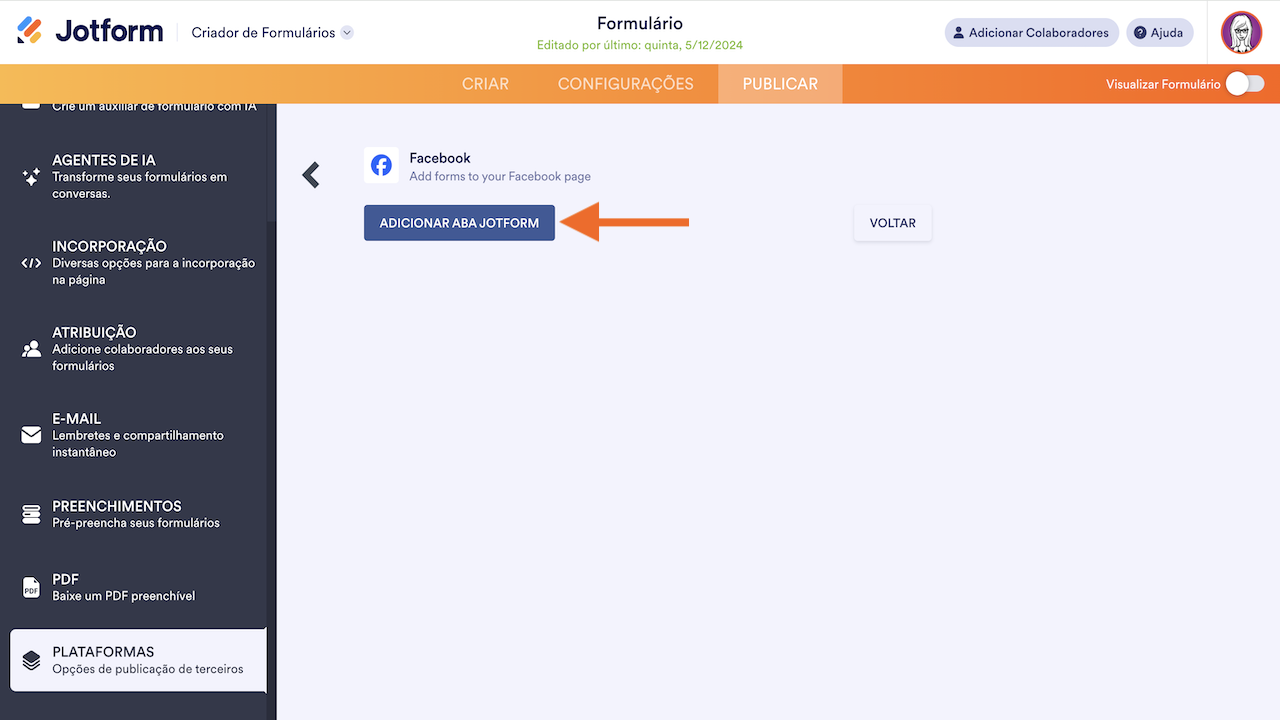Click the assignment people icon
1280x720 pixels.
(x=31, y=349)
